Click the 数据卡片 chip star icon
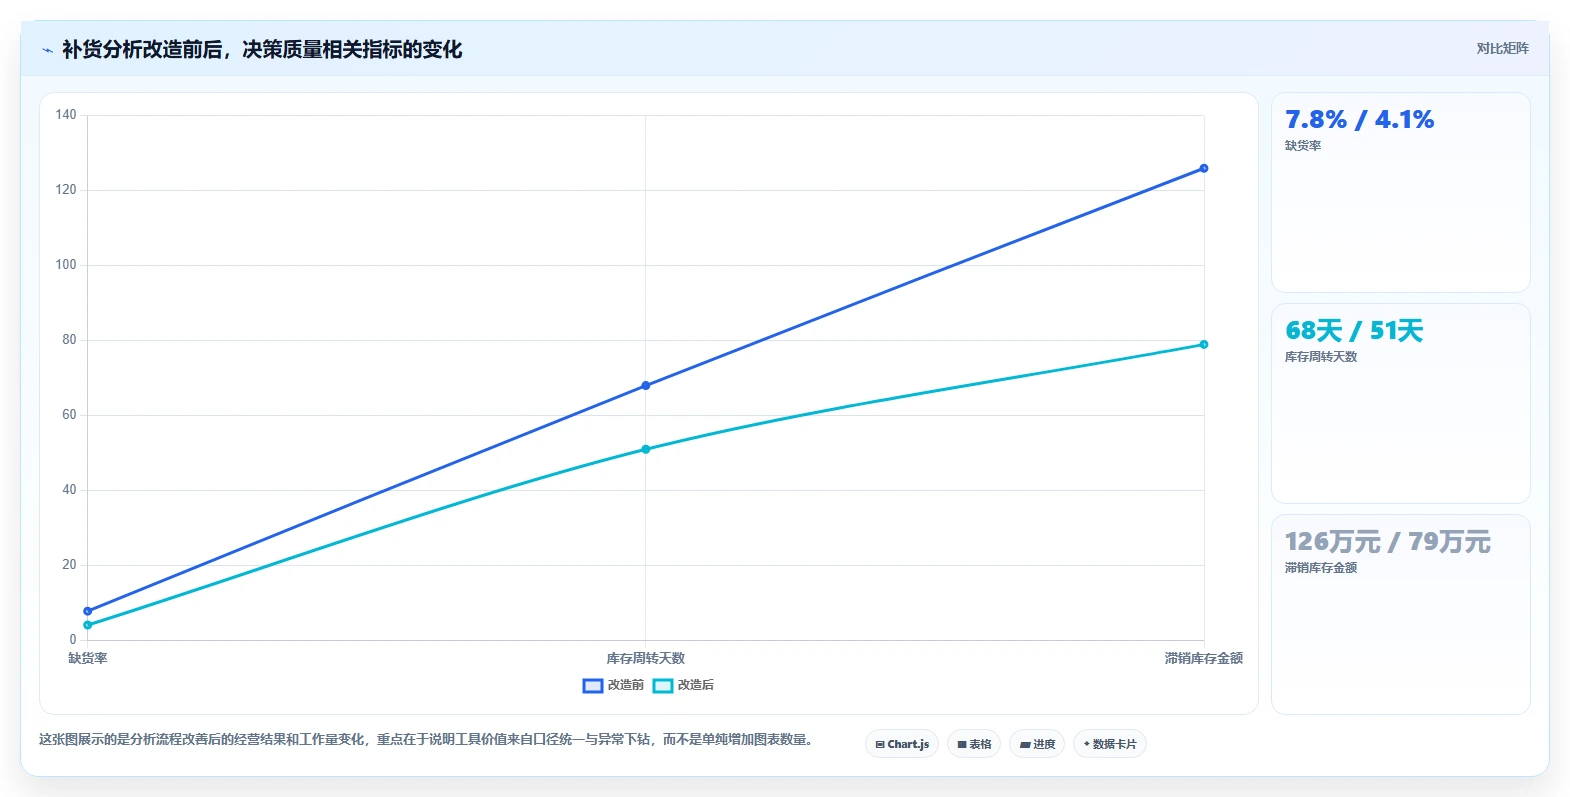 (x=1087, y=744)
